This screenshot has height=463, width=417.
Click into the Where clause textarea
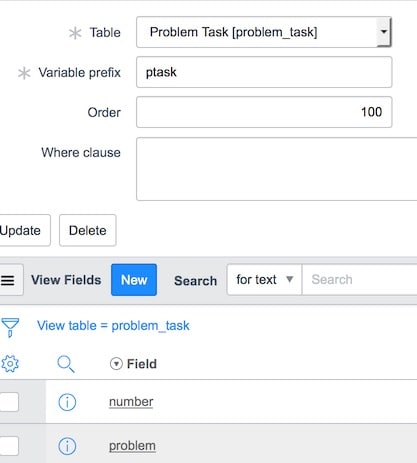pos(277,169)
